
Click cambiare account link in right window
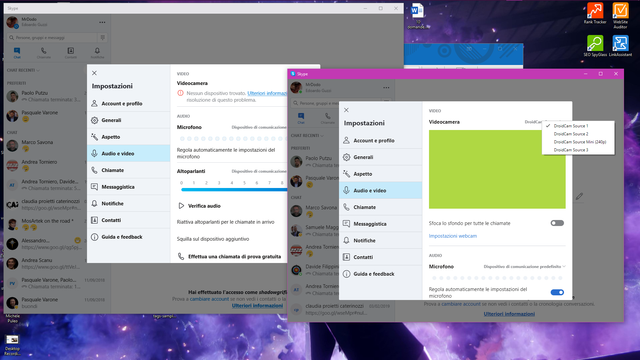coord(461,304)
